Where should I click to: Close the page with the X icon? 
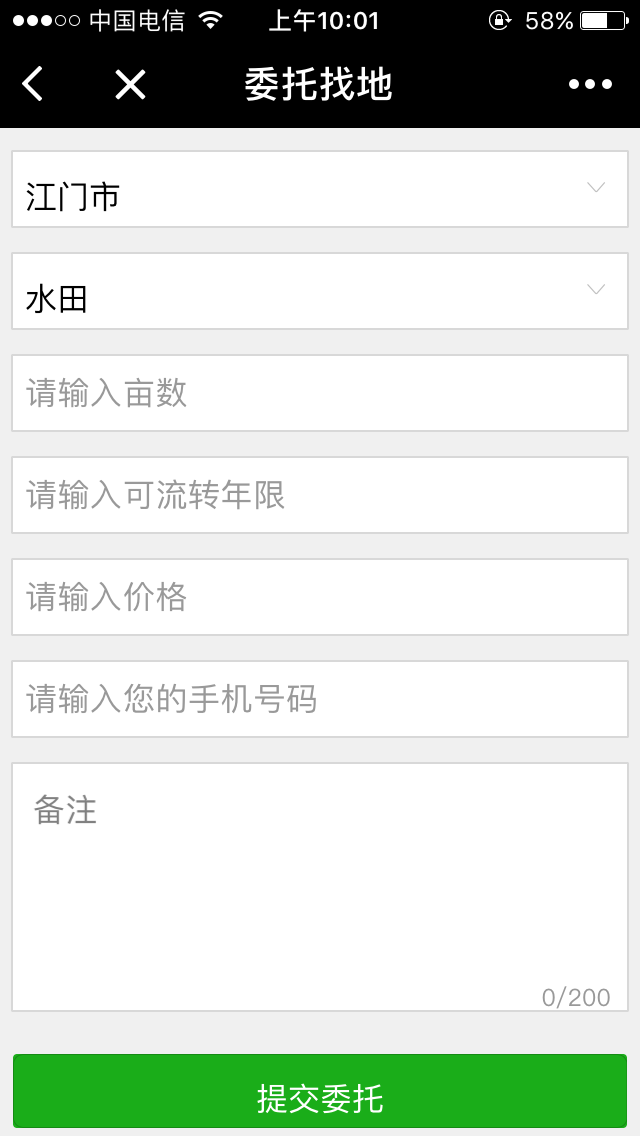(x=130, y=85)
